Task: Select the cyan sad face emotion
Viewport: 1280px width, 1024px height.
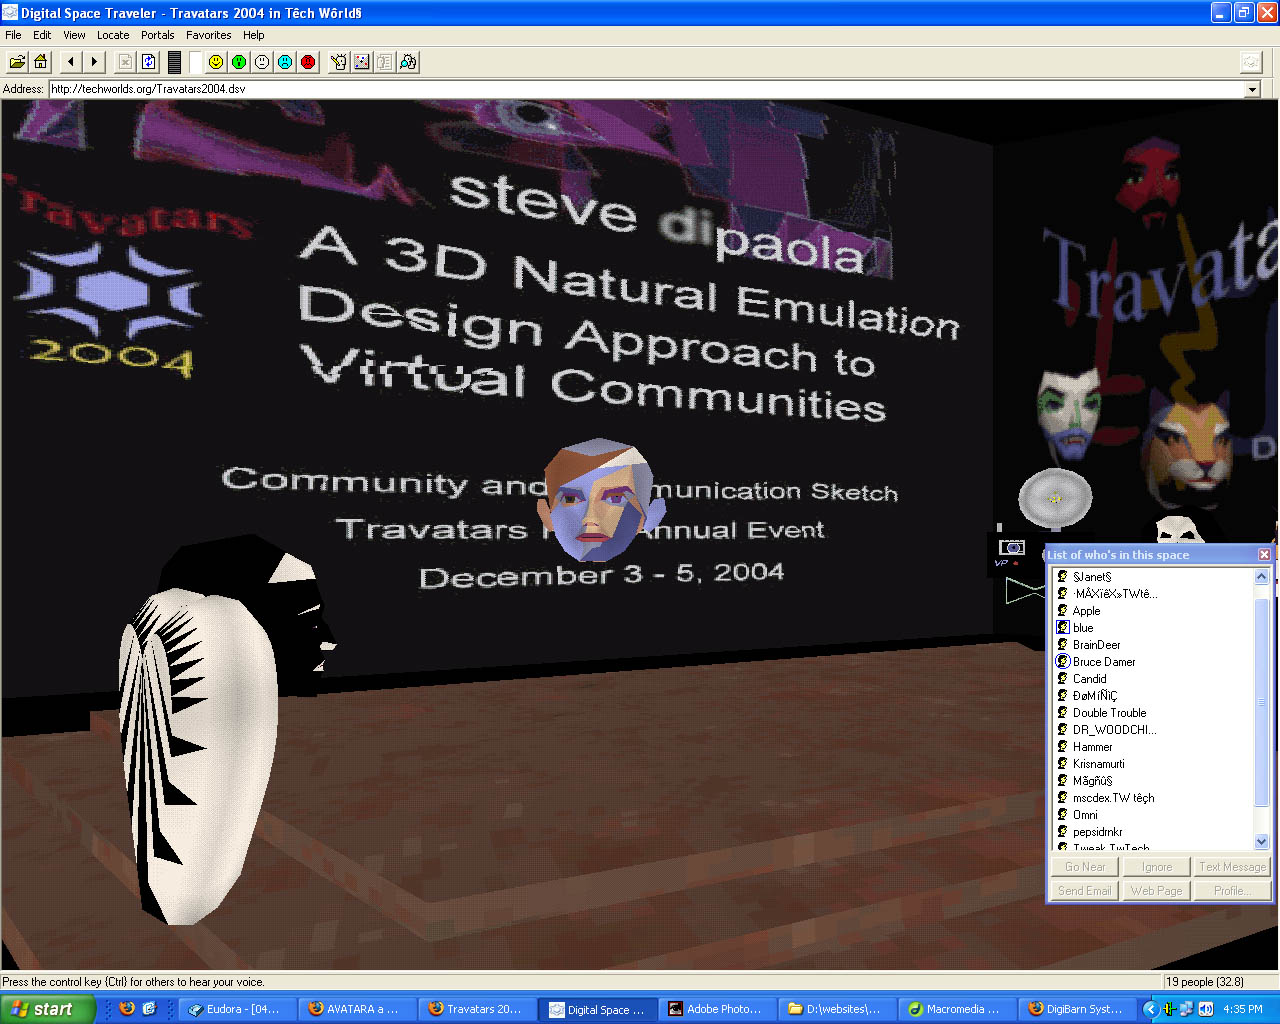Action: [285, 62]
